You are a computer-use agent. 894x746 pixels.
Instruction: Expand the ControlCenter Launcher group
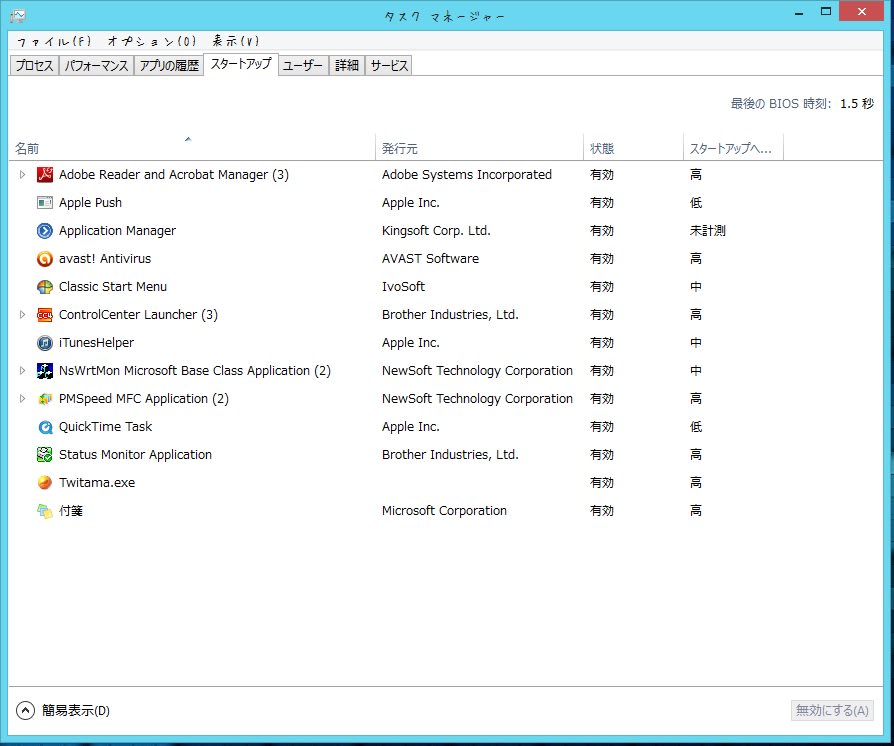[22, 314]
